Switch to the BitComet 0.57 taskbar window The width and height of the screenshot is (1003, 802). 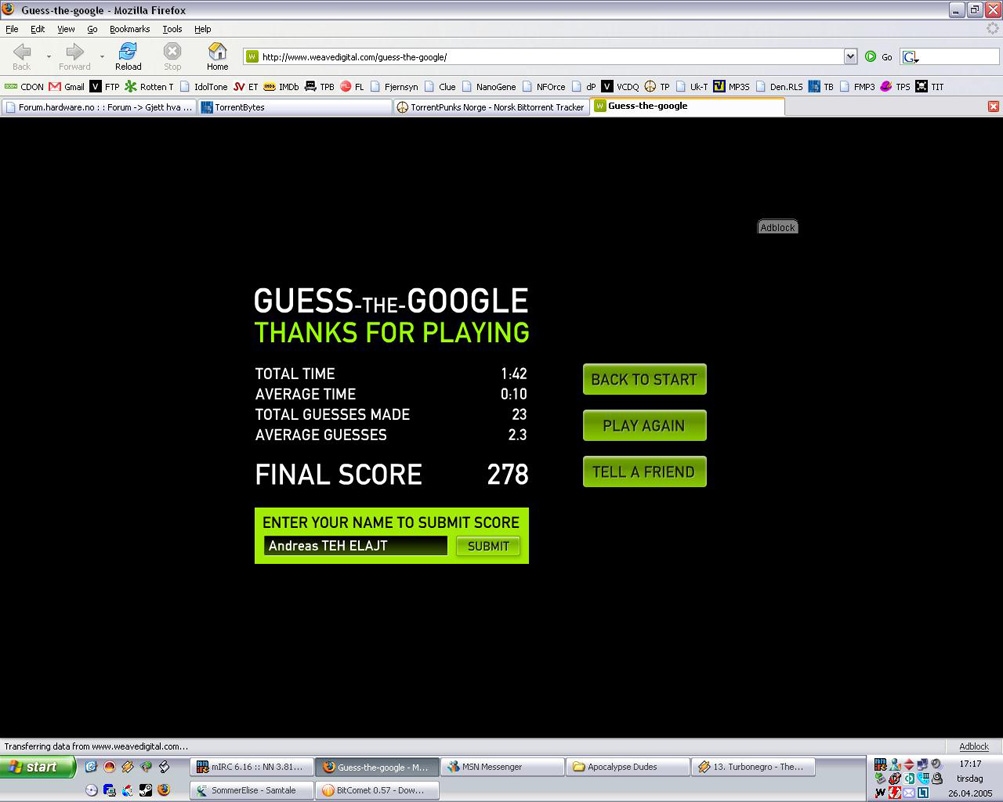point(378,790)
